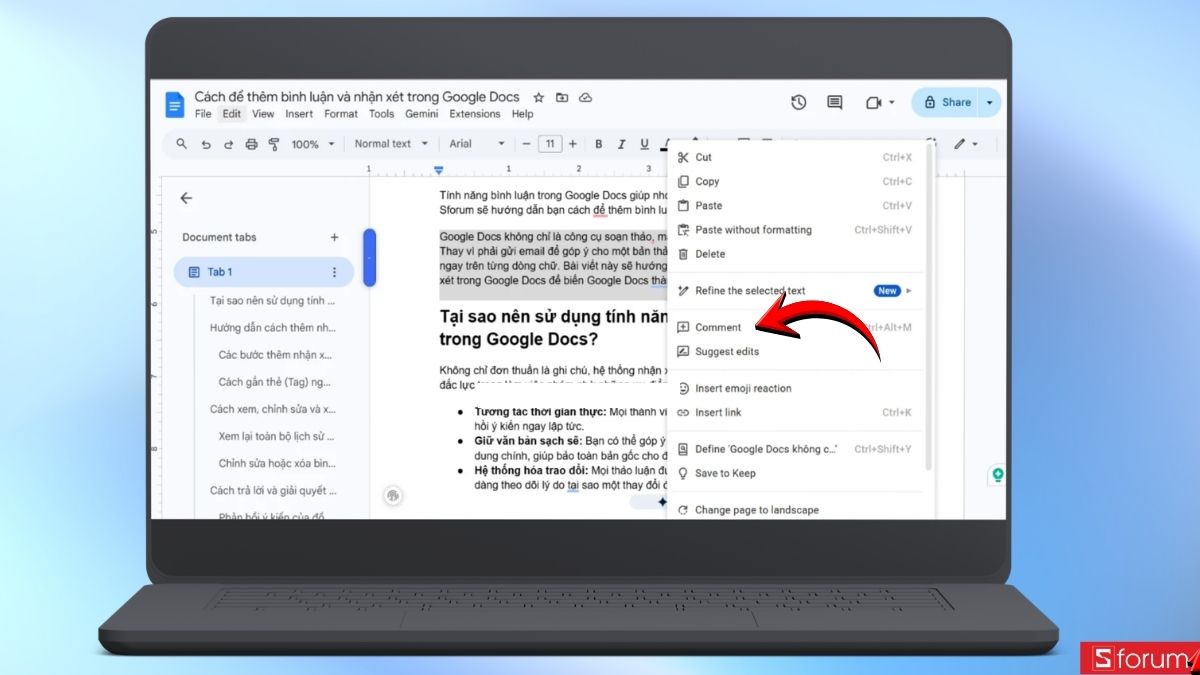Undo the last action

click(206, 144)
